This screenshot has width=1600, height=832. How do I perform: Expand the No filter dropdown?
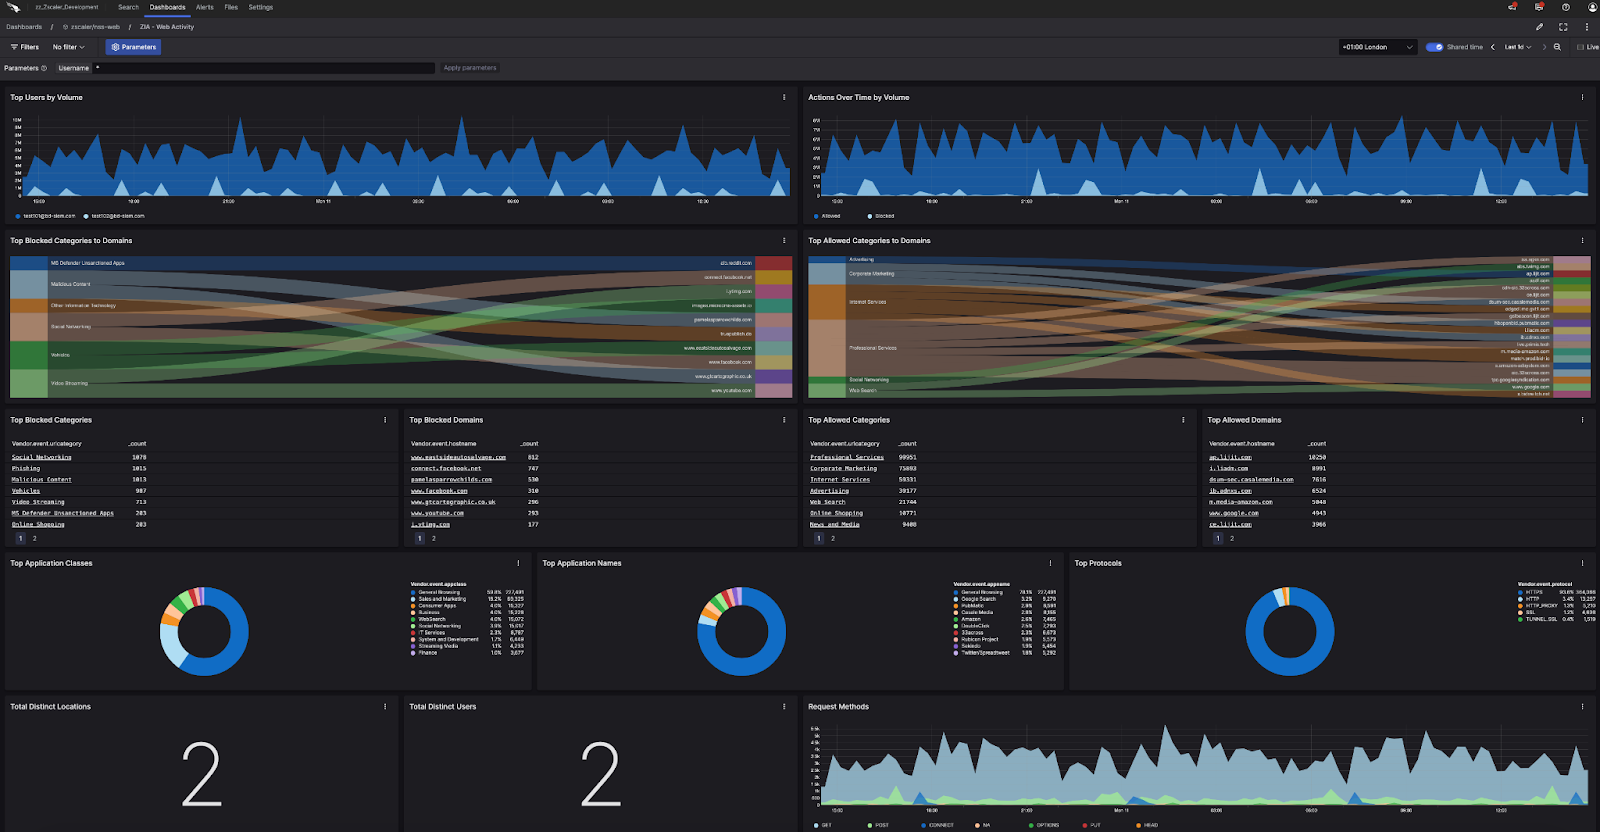[68, 47]
